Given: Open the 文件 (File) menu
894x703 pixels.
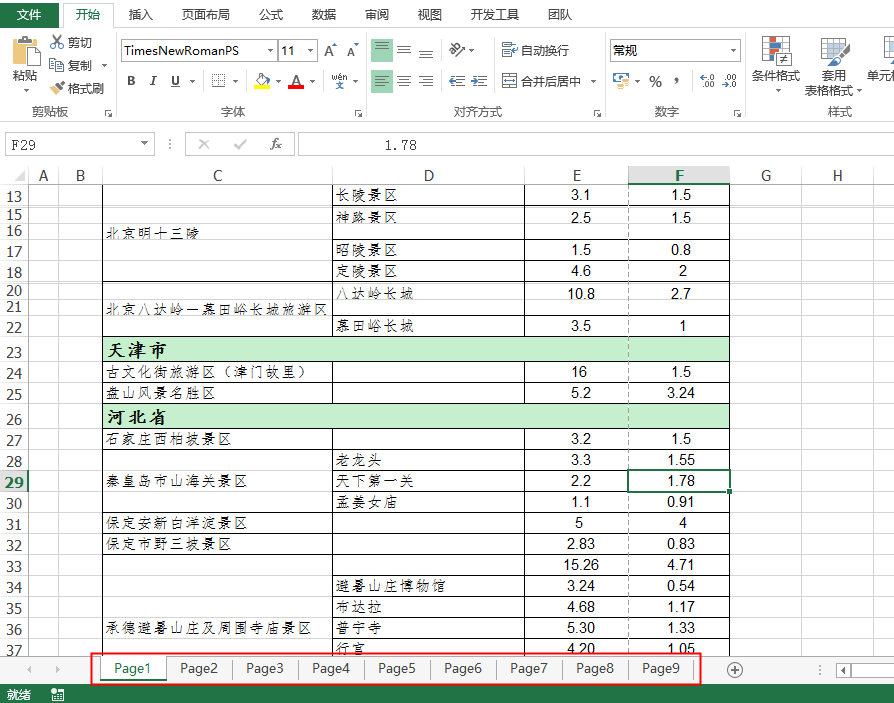Looking at the screenshot, I should tap(29, 15).
